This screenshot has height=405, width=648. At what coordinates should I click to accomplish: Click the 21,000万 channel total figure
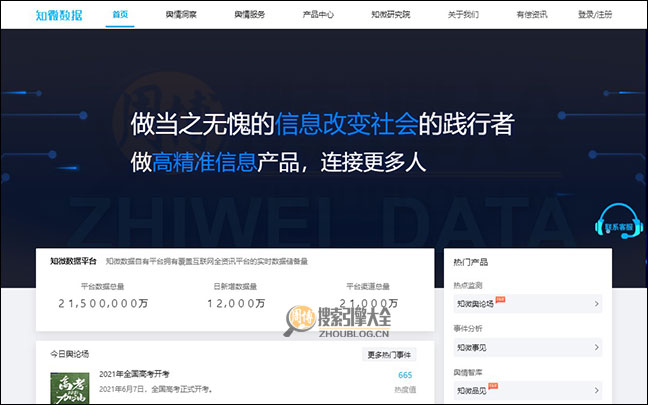(368, 303)
